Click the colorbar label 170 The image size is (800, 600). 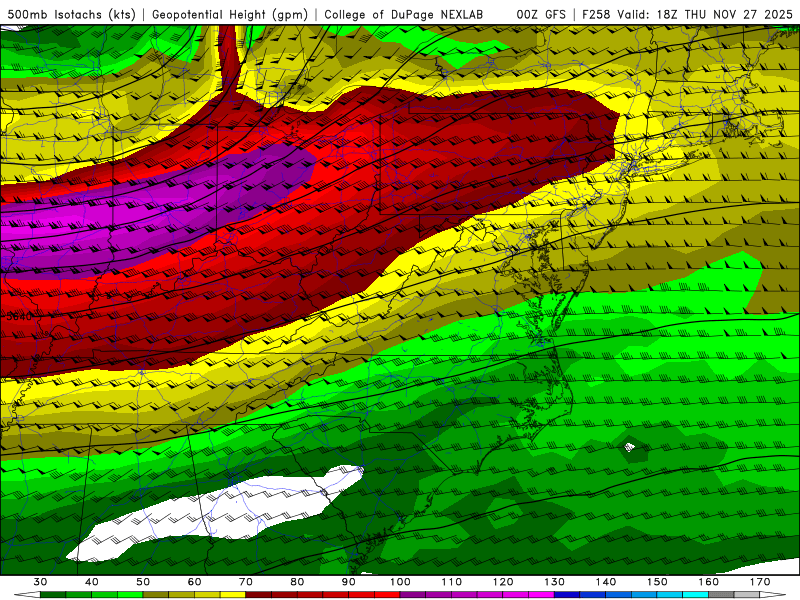click(x=760, y=582)
